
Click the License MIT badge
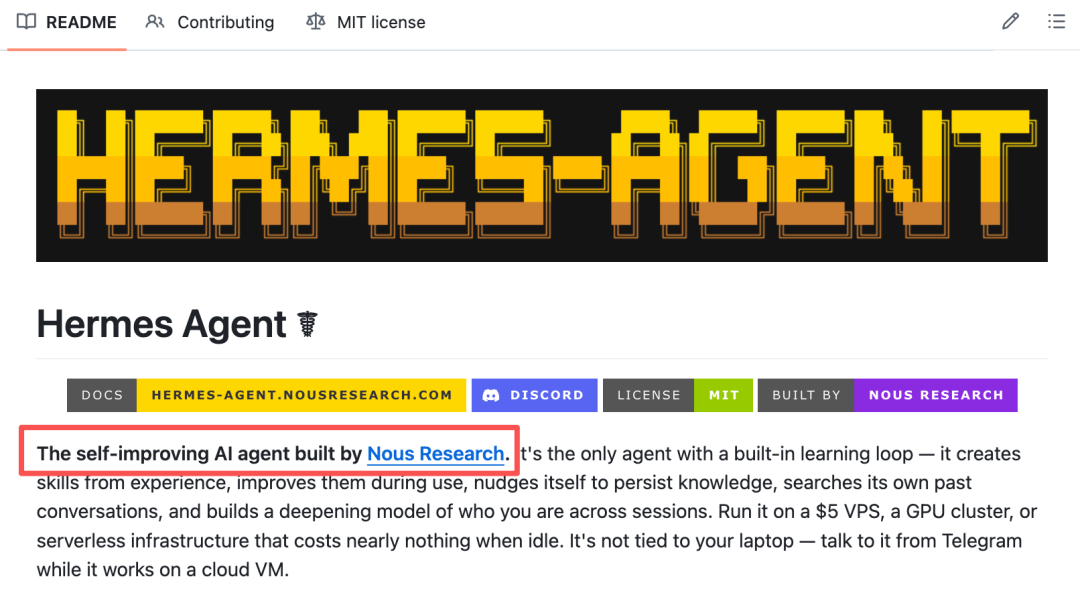tap(678, 395)
